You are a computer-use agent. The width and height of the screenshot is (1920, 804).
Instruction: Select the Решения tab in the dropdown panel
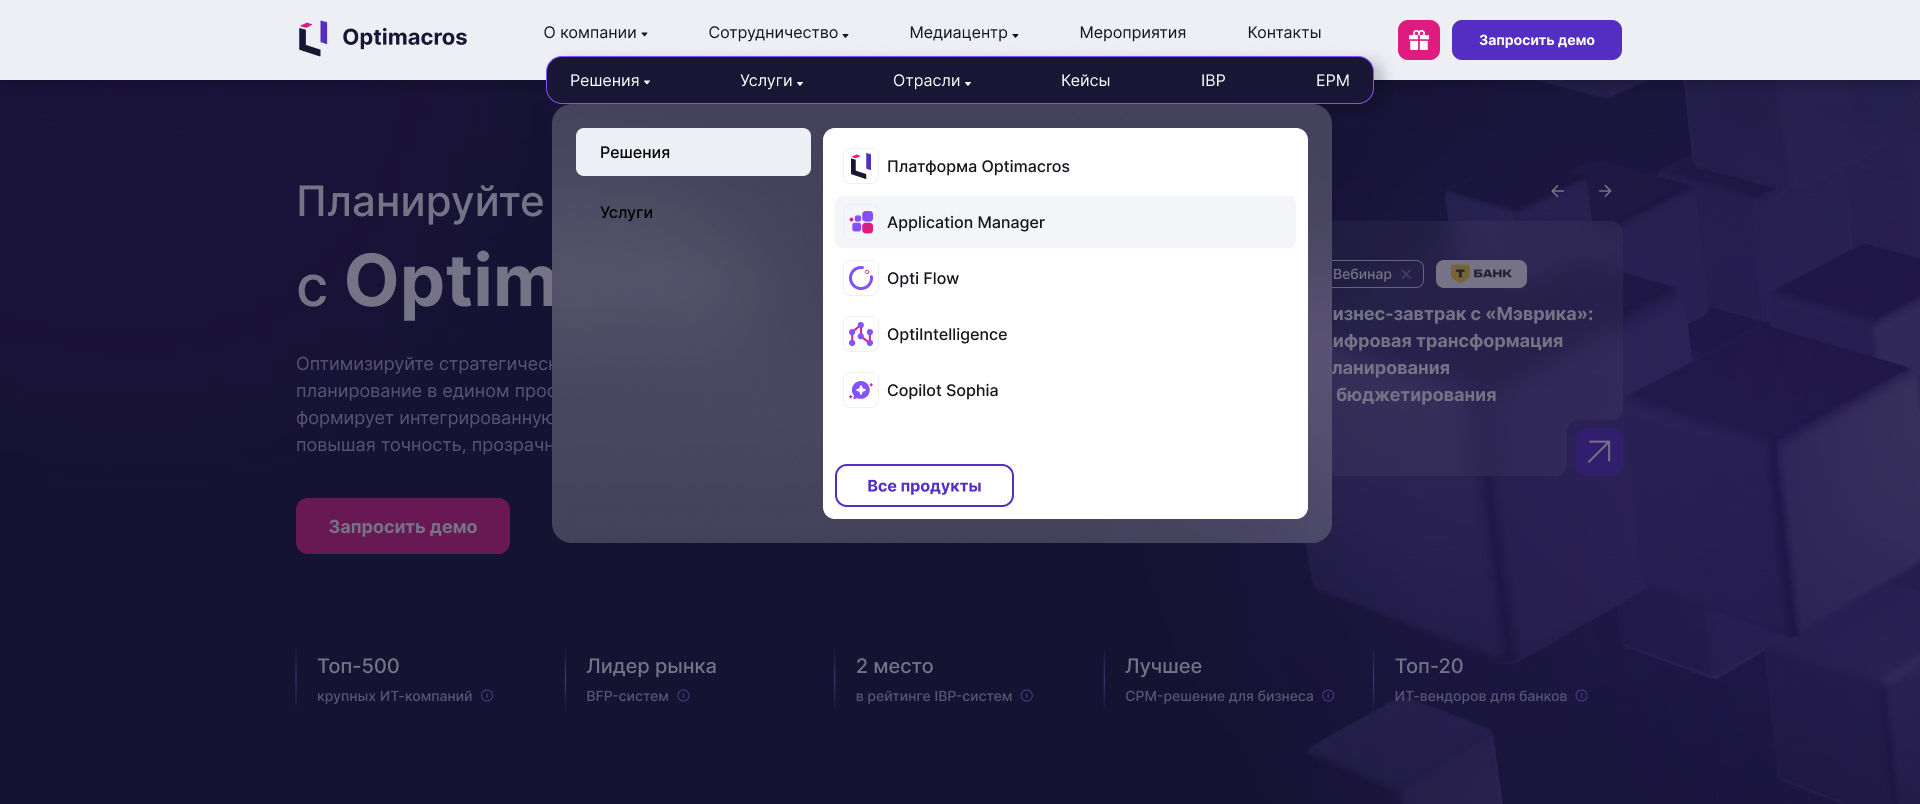pyautogui.click(x=693, y=152)
